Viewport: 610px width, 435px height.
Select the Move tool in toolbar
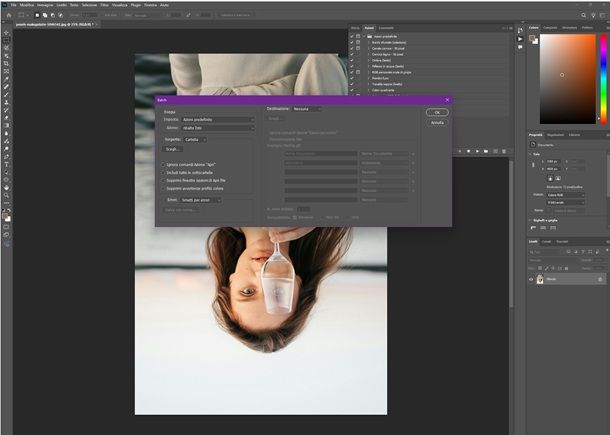(x=6, y=32)
